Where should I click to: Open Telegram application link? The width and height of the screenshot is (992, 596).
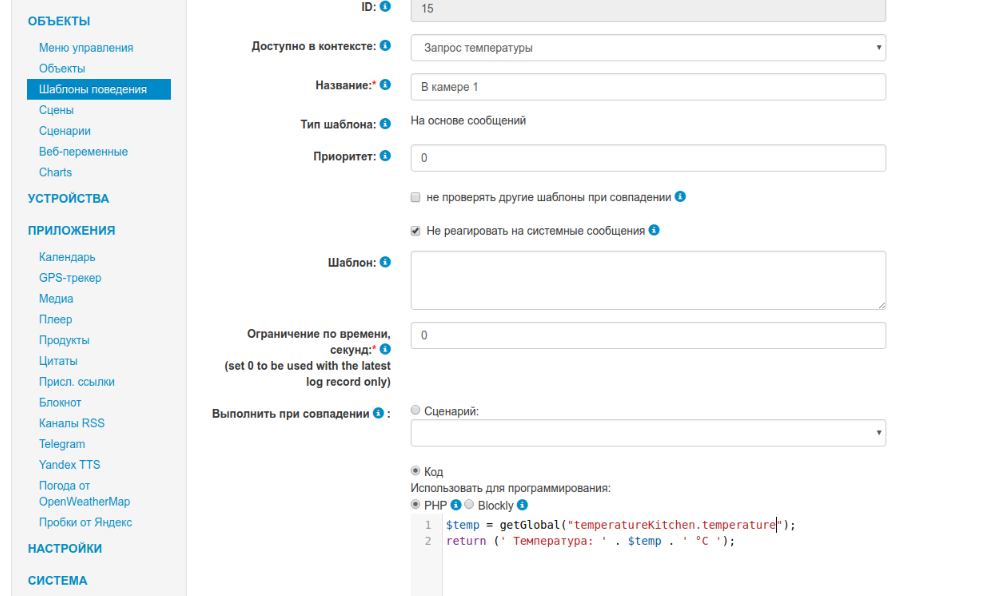pos(62,444)
